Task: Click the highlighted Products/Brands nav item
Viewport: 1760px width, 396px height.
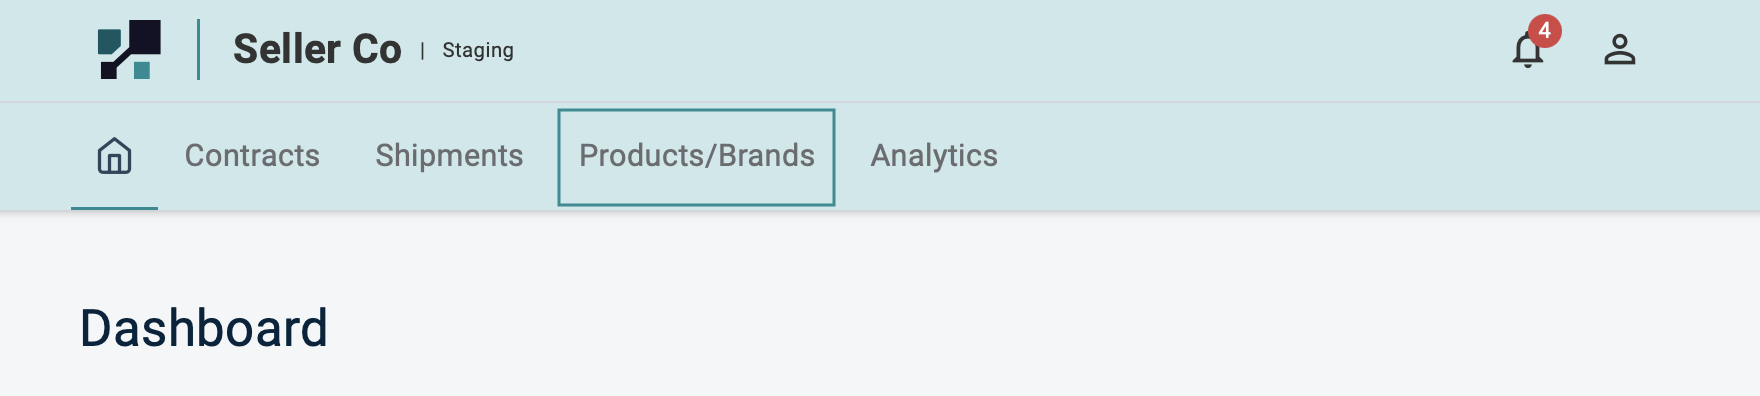Action: (696, 157)
